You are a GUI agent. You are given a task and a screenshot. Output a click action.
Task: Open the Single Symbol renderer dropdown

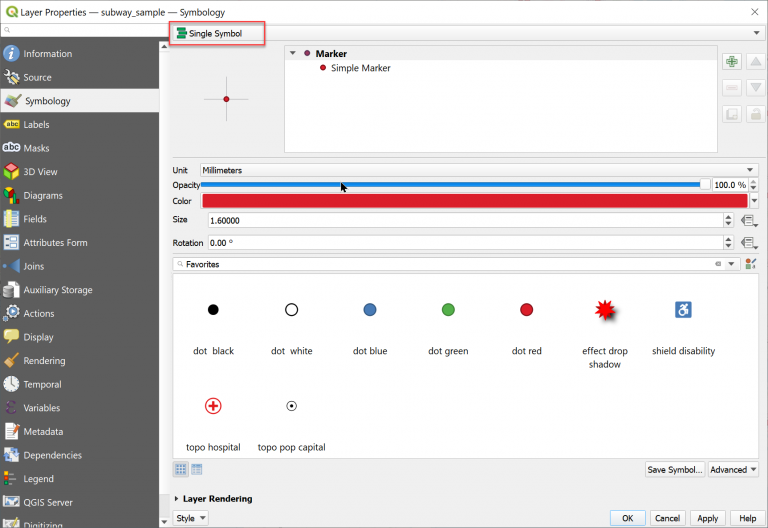(460, 33)
